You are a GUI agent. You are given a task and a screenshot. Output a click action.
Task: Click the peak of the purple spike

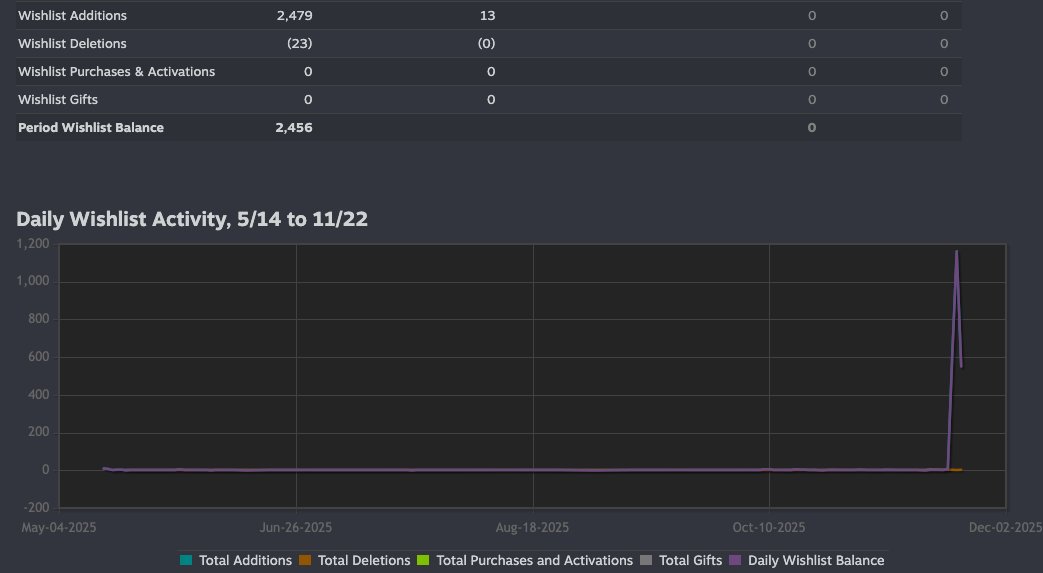(x=957, y=252)
